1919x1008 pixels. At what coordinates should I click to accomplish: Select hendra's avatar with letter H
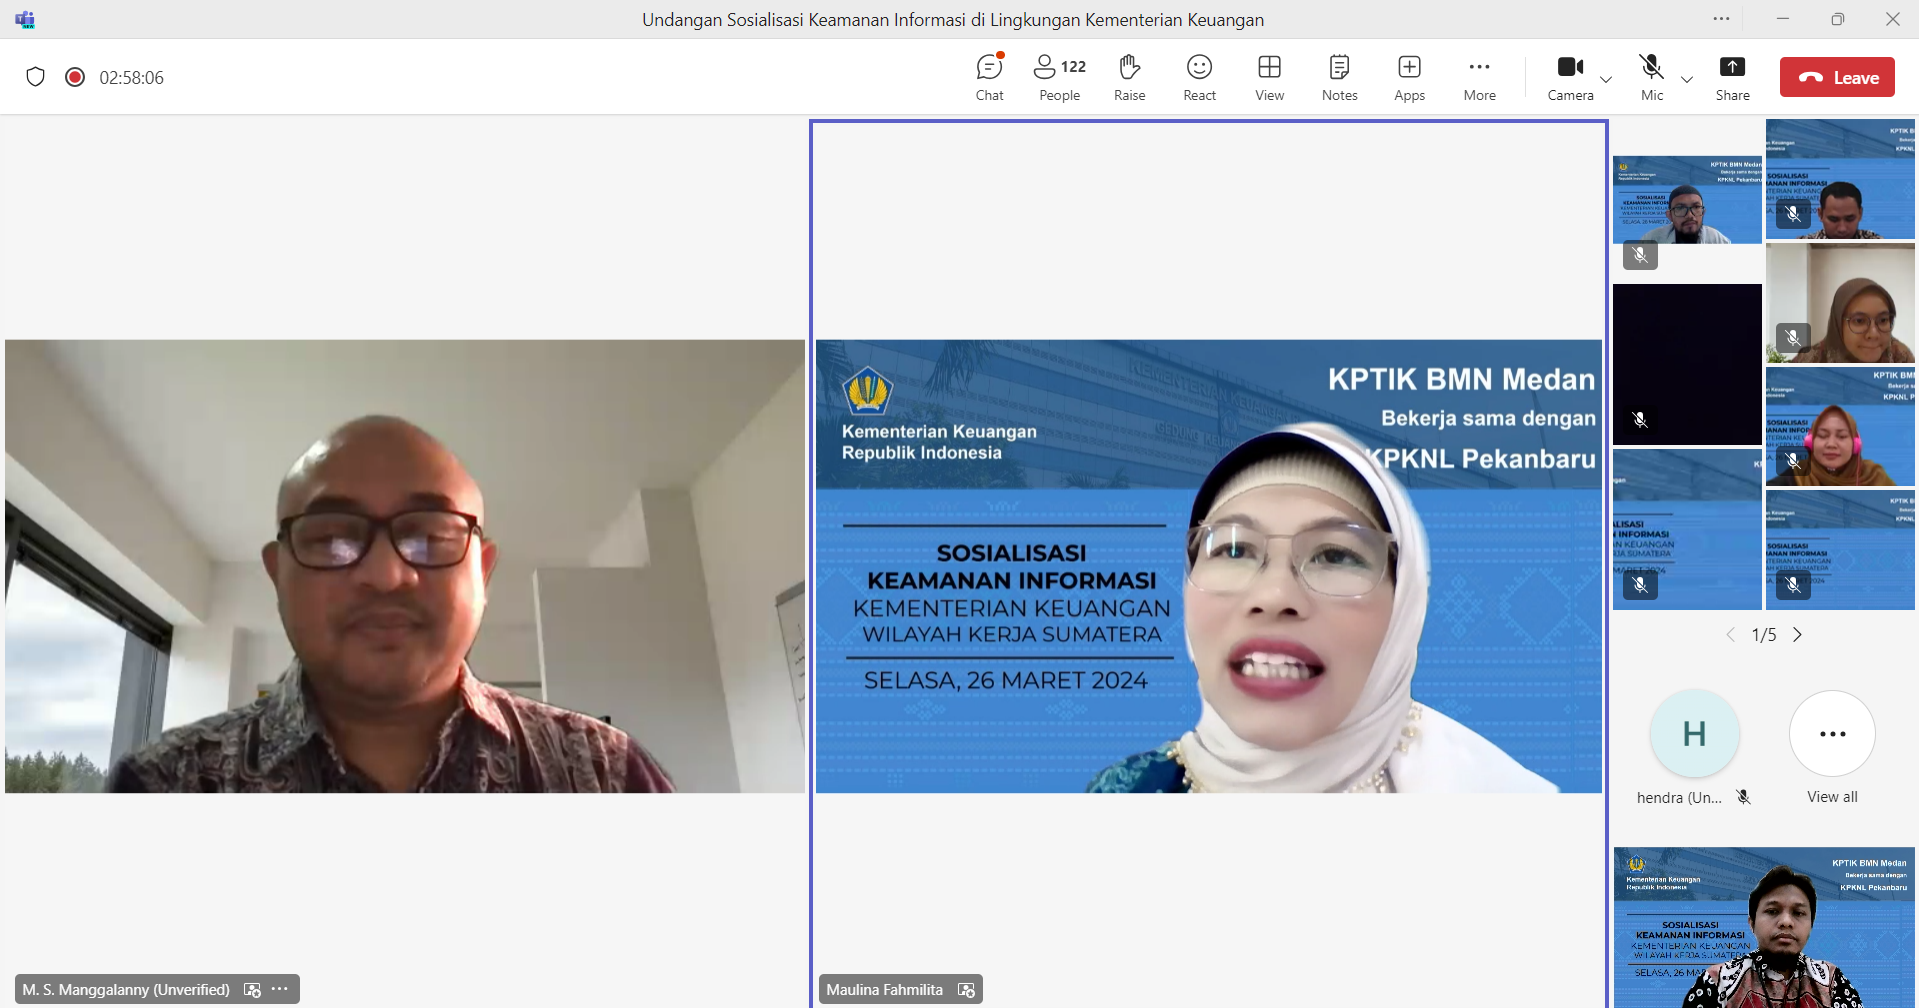tap(1694, 734)
